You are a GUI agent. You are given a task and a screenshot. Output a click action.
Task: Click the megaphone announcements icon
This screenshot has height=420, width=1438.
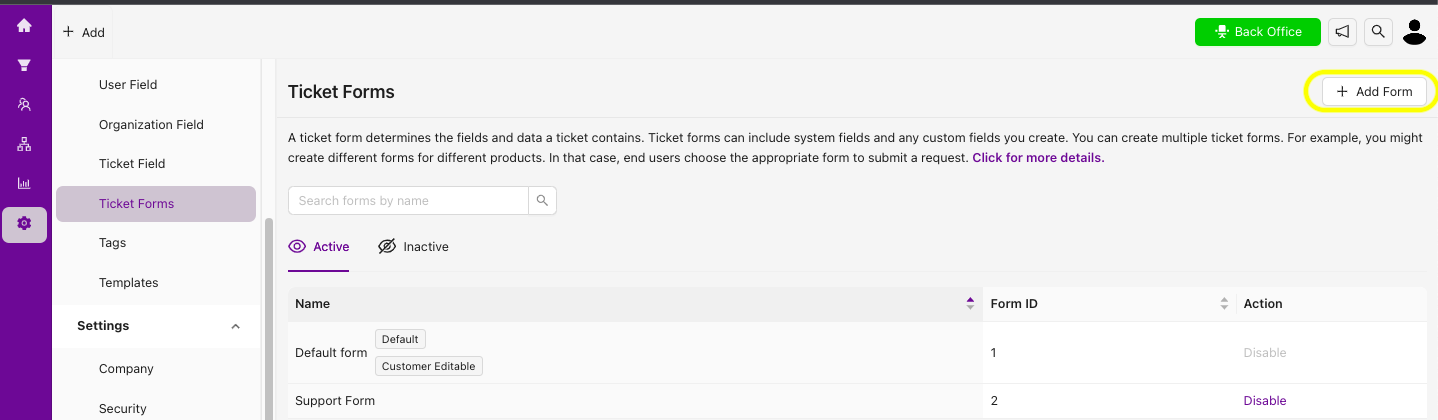point(1342,32)
